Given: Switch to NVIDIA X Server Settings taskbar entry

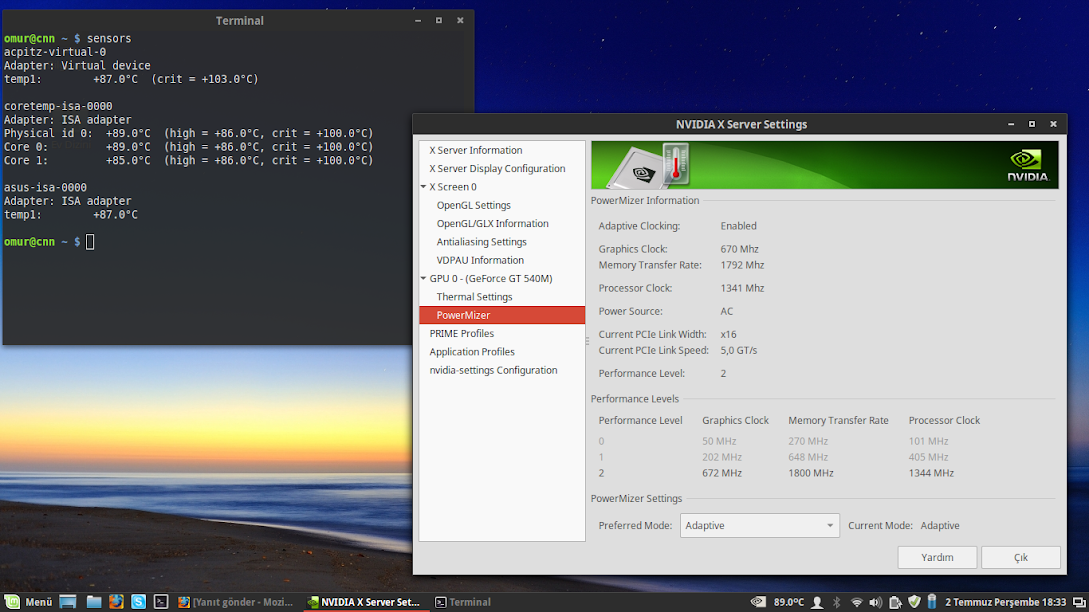Looking at the screenshot, I should (364, 602).
